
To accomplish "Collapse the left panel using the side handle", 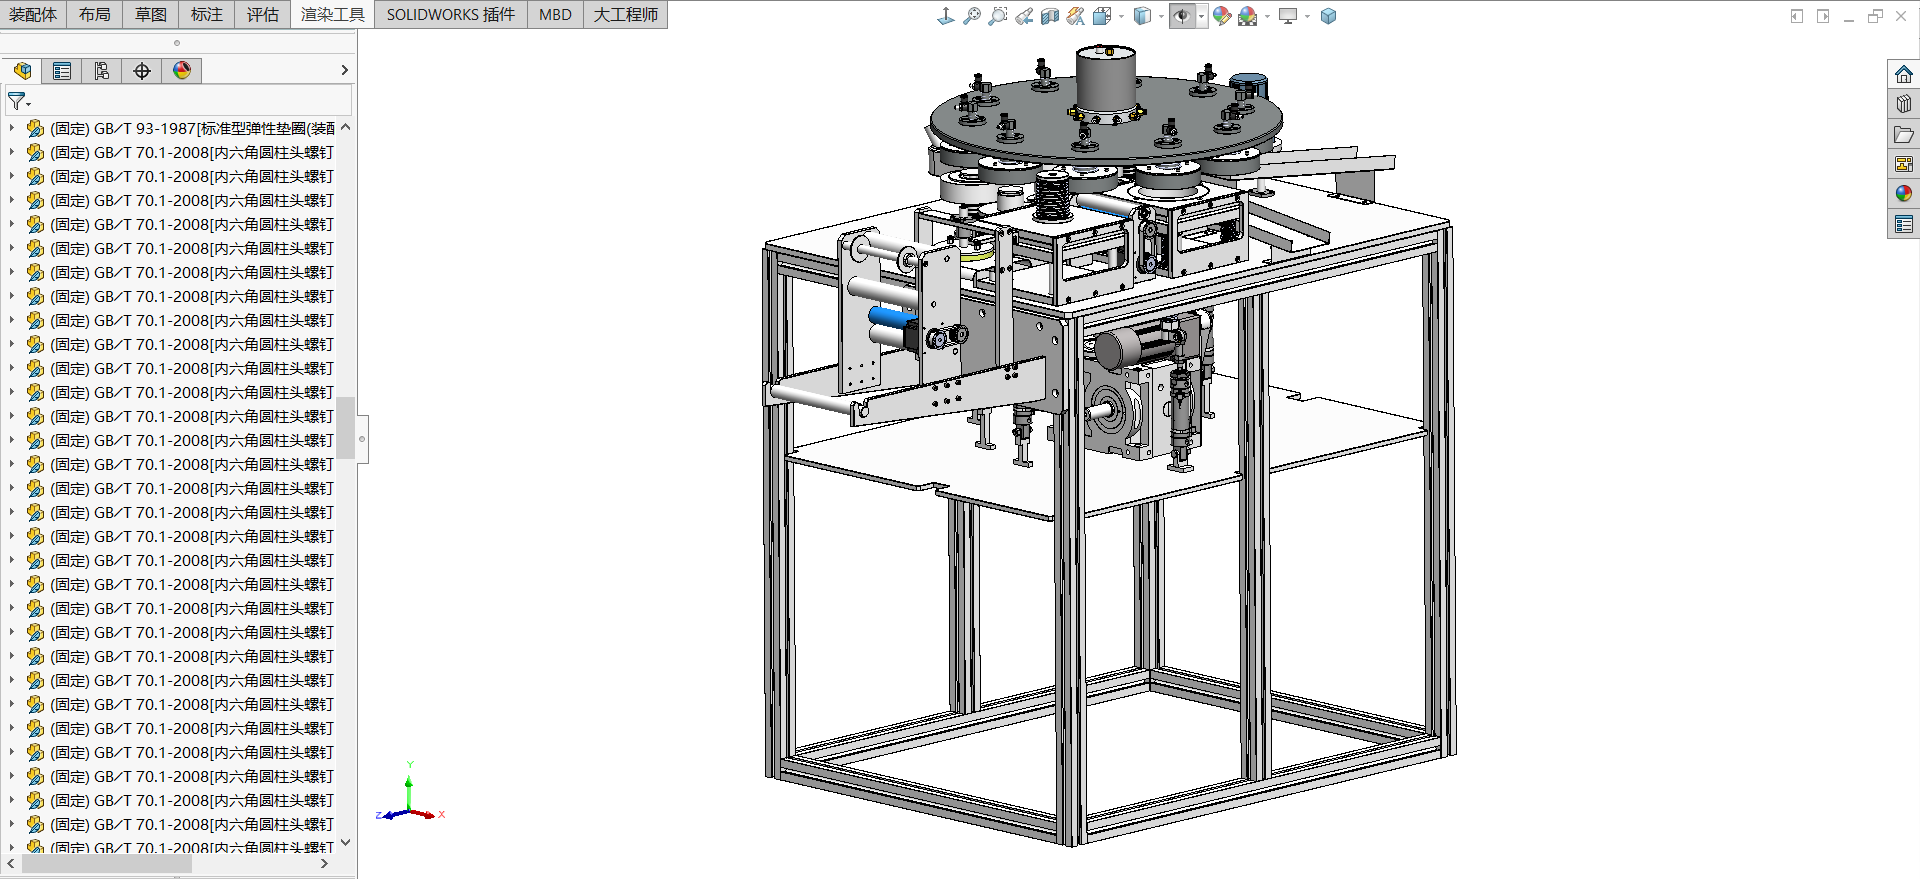I will [x=362, y=439].
